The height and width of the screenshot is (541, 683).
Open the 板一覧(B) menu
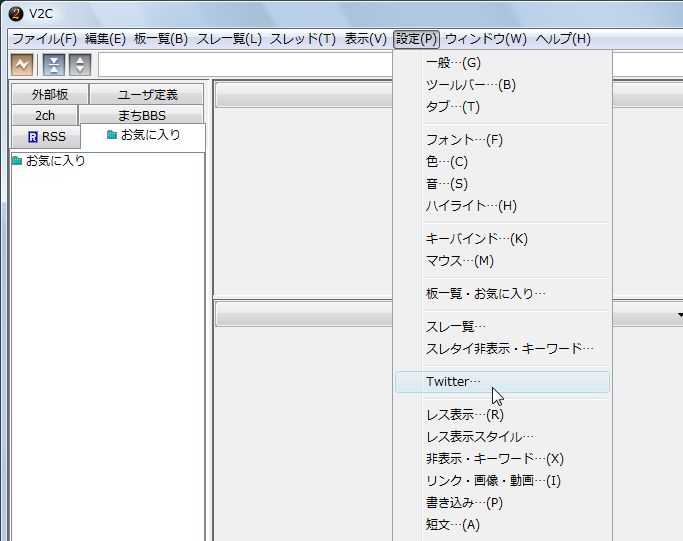(x=161, y=39)
